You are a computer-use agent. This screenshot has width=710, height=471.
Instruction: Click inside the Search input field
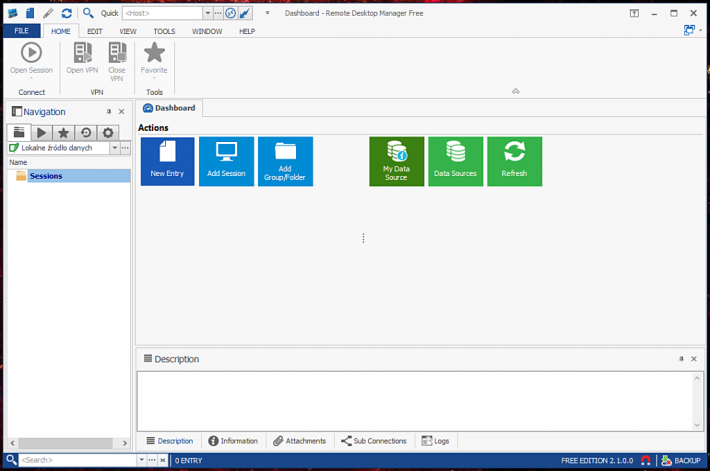[77, 460]
